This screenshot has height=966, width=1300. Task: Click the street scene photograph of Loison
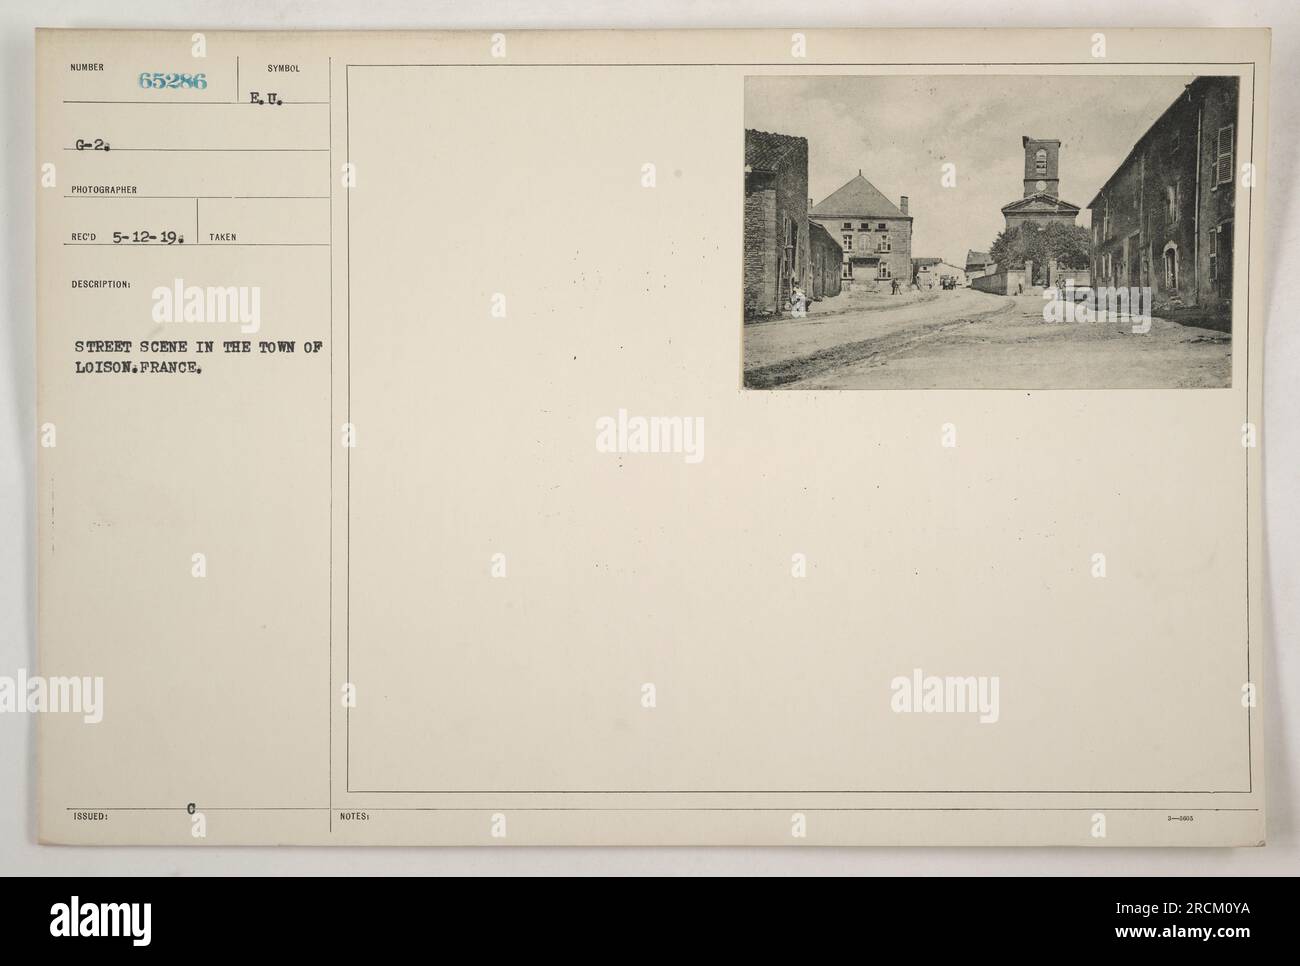pos(991,232)
